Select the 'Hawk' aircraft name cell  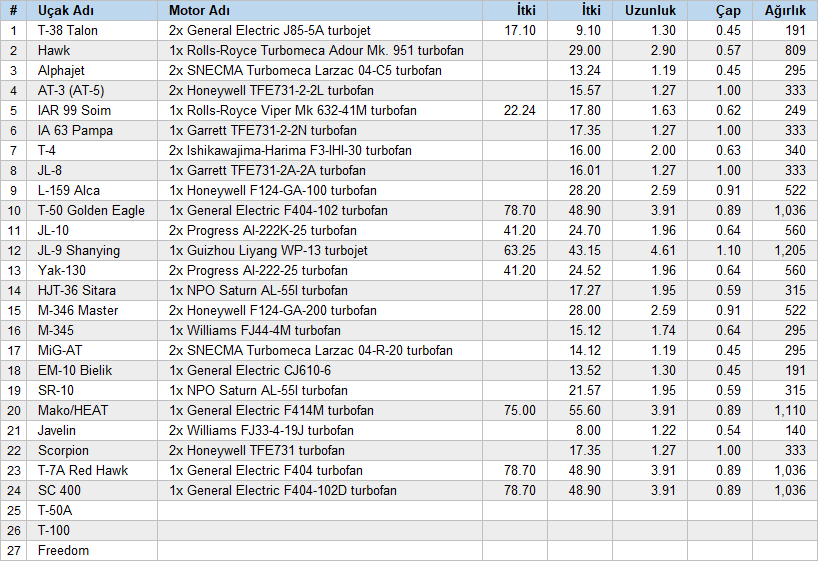click(x=92, y=51)
